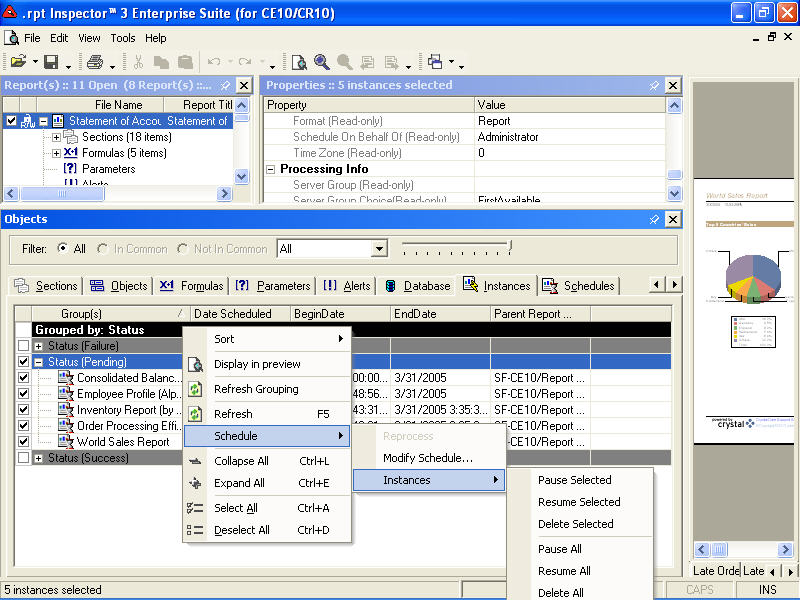Click the document icon left of File menu
Image resolution: width=800 pixels, height=600 pixels.
click(11, 38)
